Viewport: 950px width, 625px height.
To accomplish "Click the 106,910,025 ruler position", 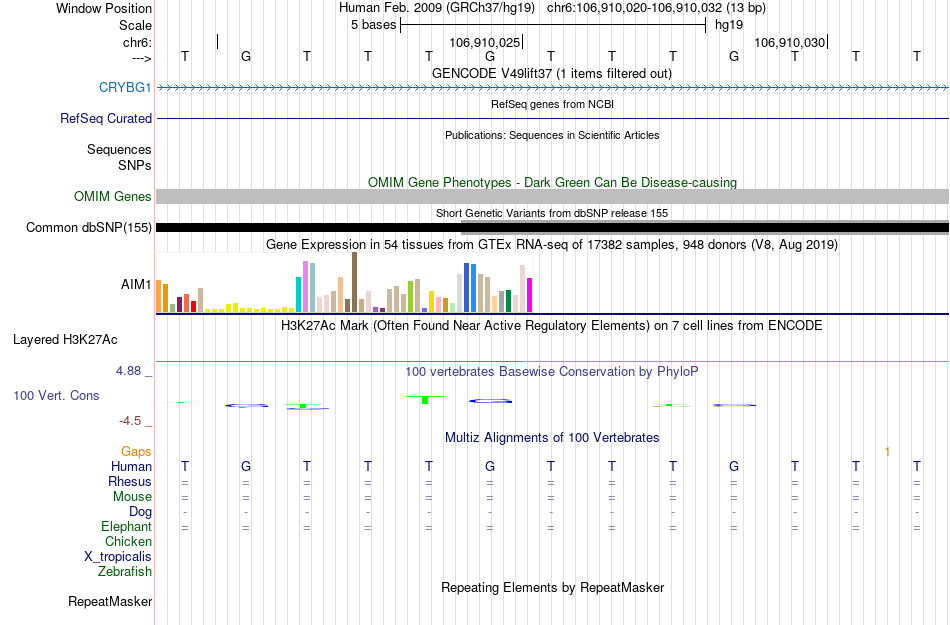I will pyautogui.click(x=485, y=42).
